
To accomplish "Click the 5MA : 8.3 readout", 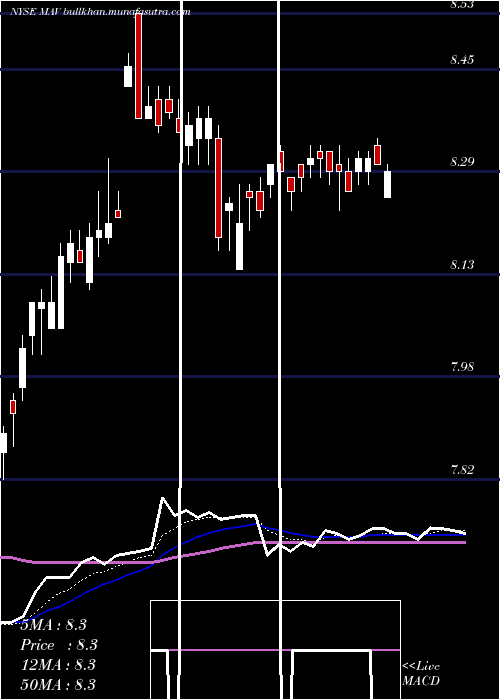I will (54, 625).
